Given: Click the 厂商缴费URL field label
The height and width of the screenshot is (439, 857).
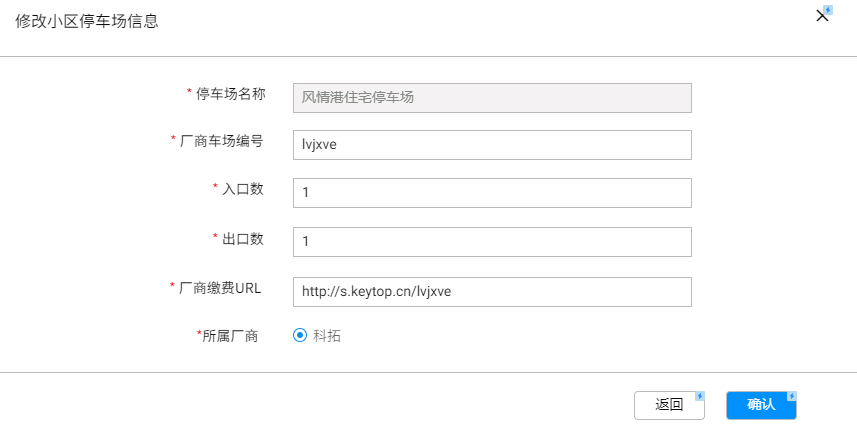Looking at the screenshot, I should (x=220, y=287).
